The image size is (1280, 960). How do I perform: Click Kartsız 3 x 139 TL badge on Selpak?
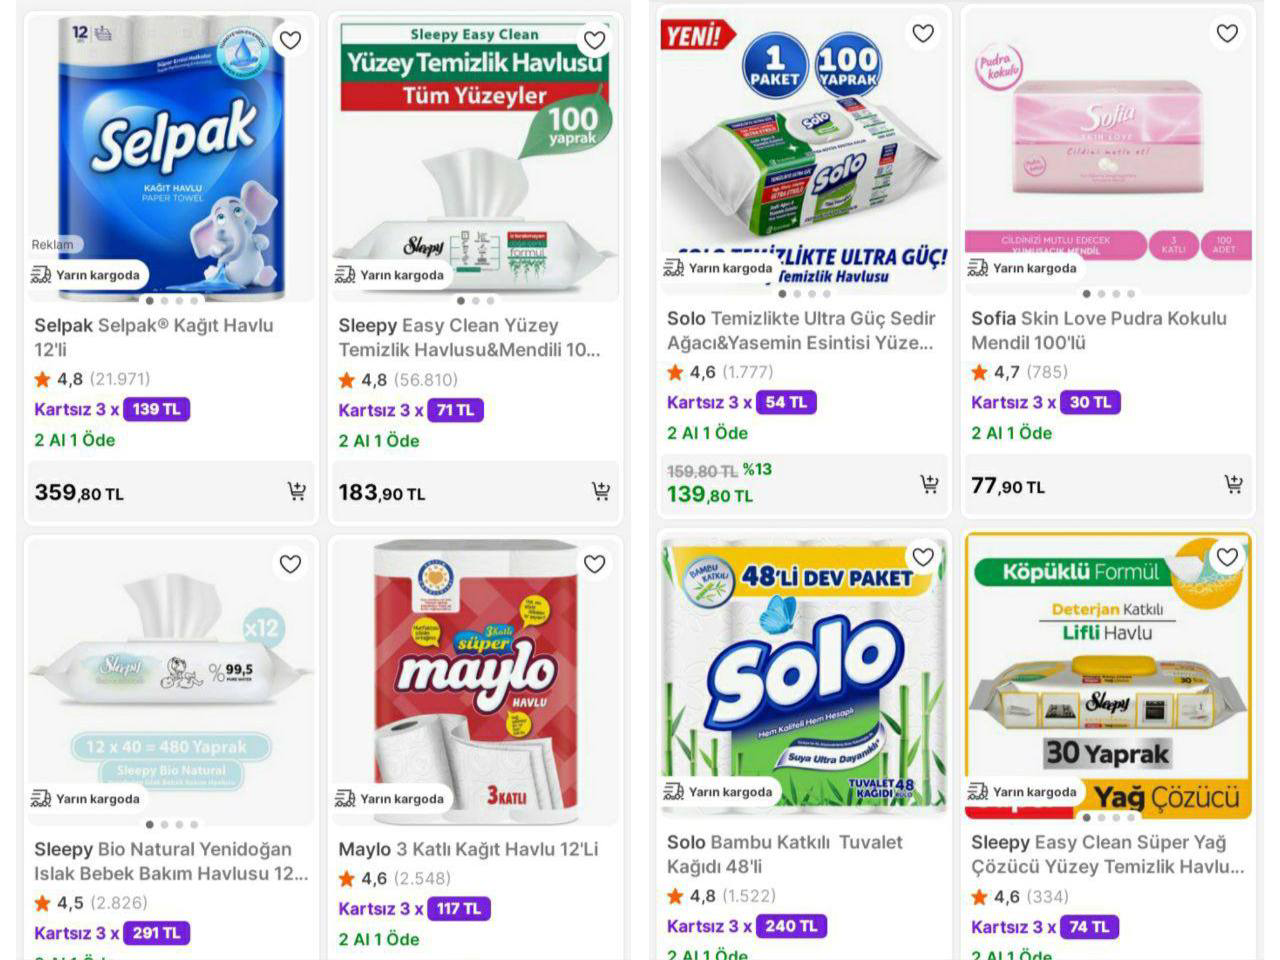pos(155,409)
